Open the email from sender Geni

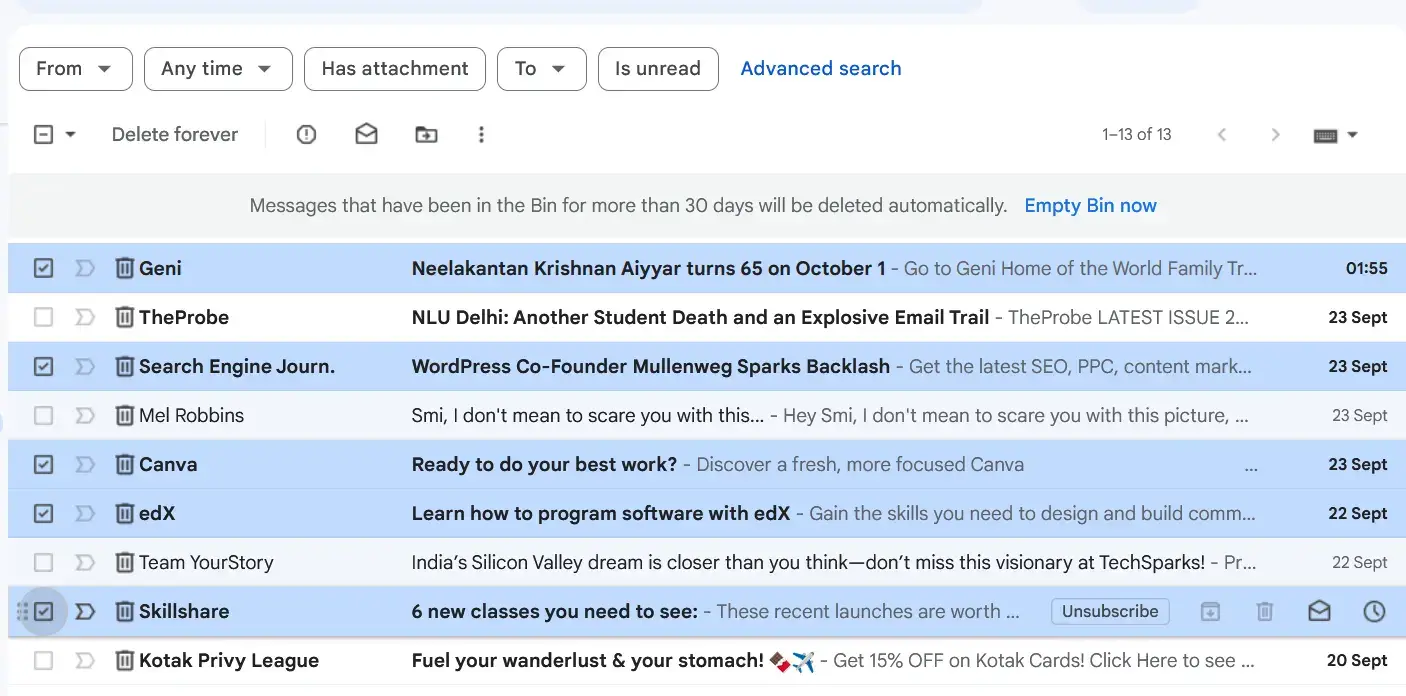tap(707, 268)
